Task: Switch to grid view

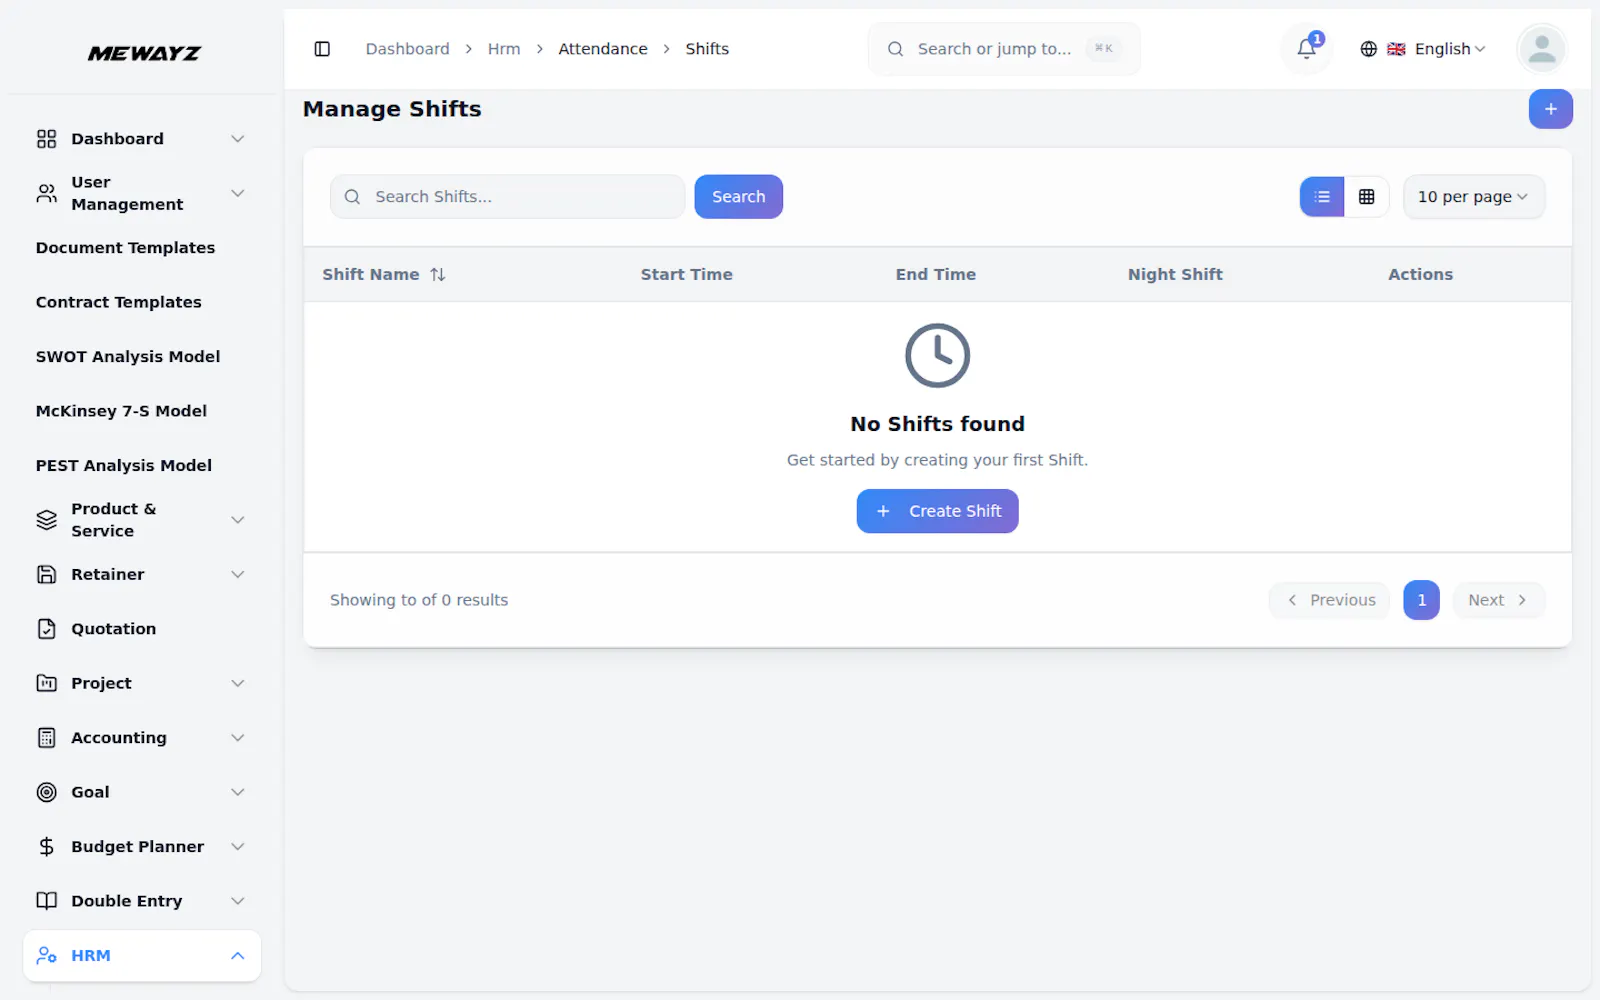Action: [x=1366, y=197]
